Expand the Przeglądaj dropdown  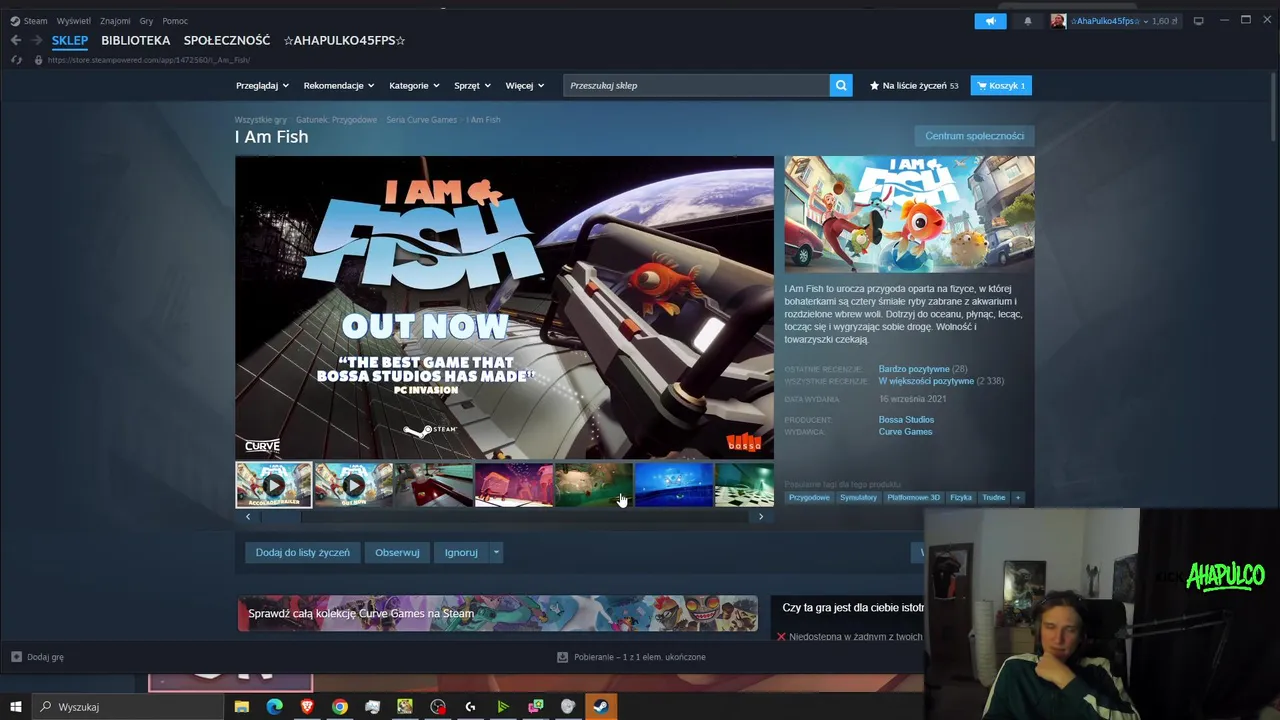coord(262,86)
